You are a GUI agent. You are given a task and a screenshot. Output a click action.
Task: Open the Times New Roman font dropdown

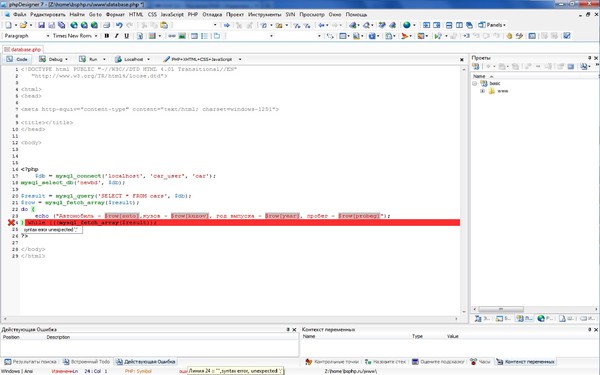[96, 36]
